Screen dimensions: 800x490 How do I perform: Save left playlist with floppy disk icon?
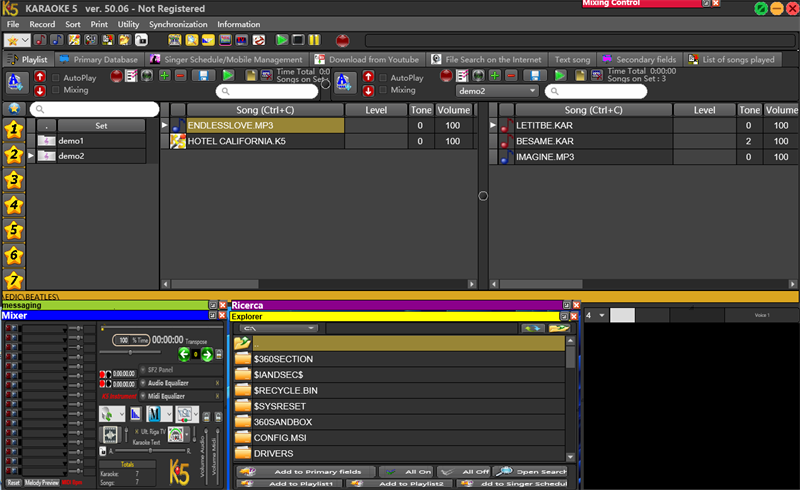click(x=203, y=76)
